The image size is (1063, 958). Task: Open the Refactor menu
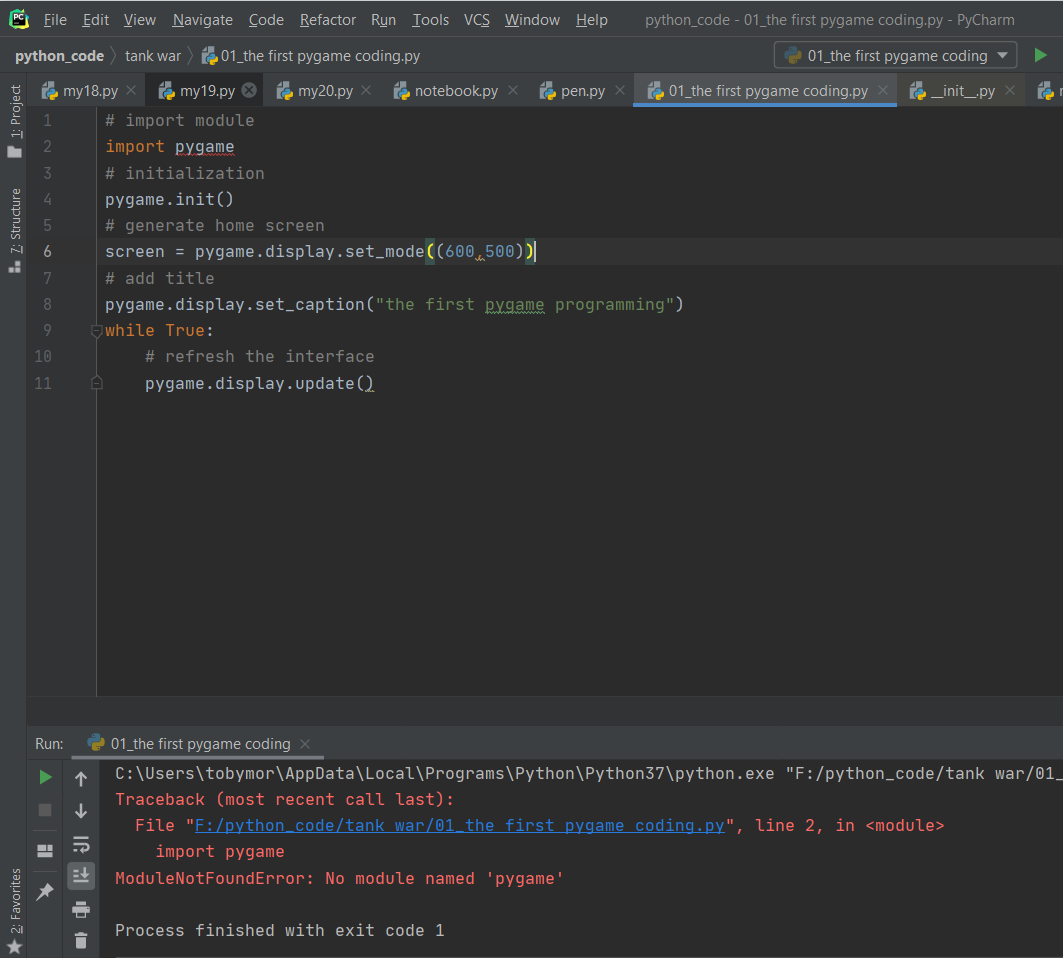click(327, 20)
